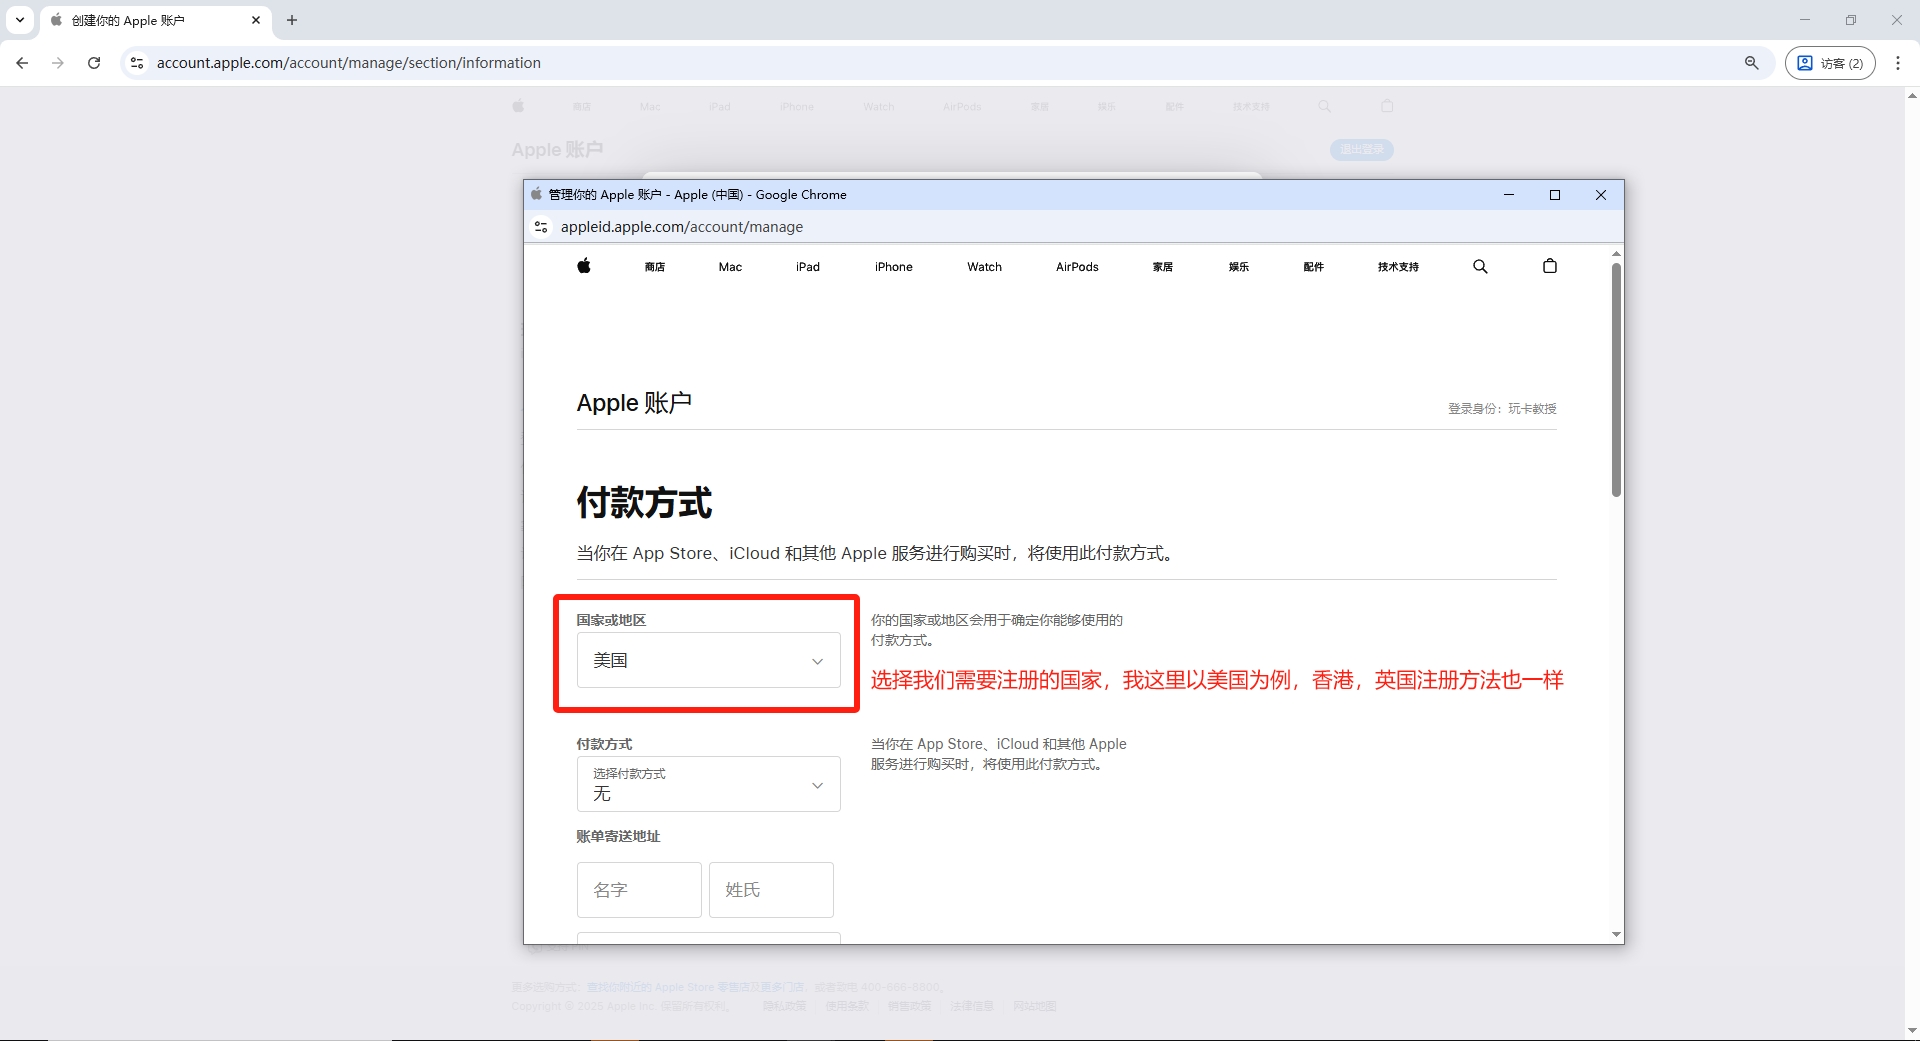Select the 创建你的 Apple 账户 browser tab
The height and width of the screenshot is (1041, 1920).
[155, 20]
